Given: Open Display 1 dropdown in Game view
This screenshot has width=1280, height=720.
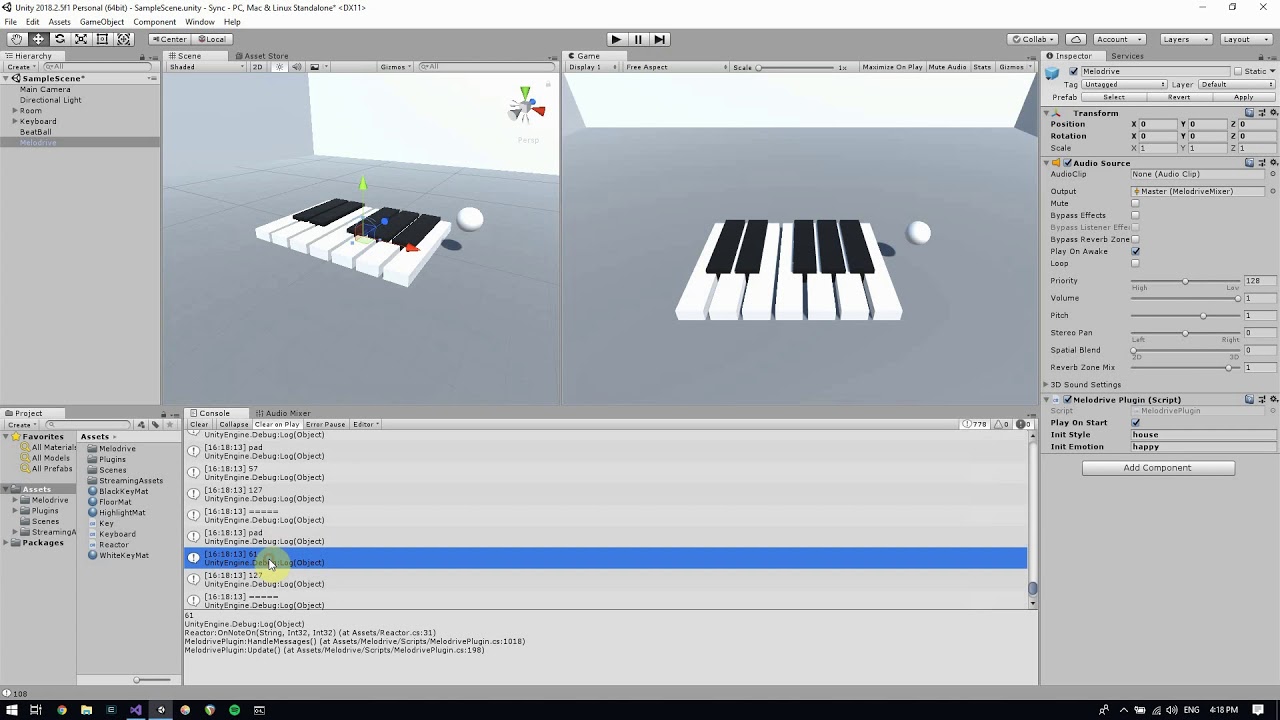Looking at the screenshot, I should (x=592, y=67).
